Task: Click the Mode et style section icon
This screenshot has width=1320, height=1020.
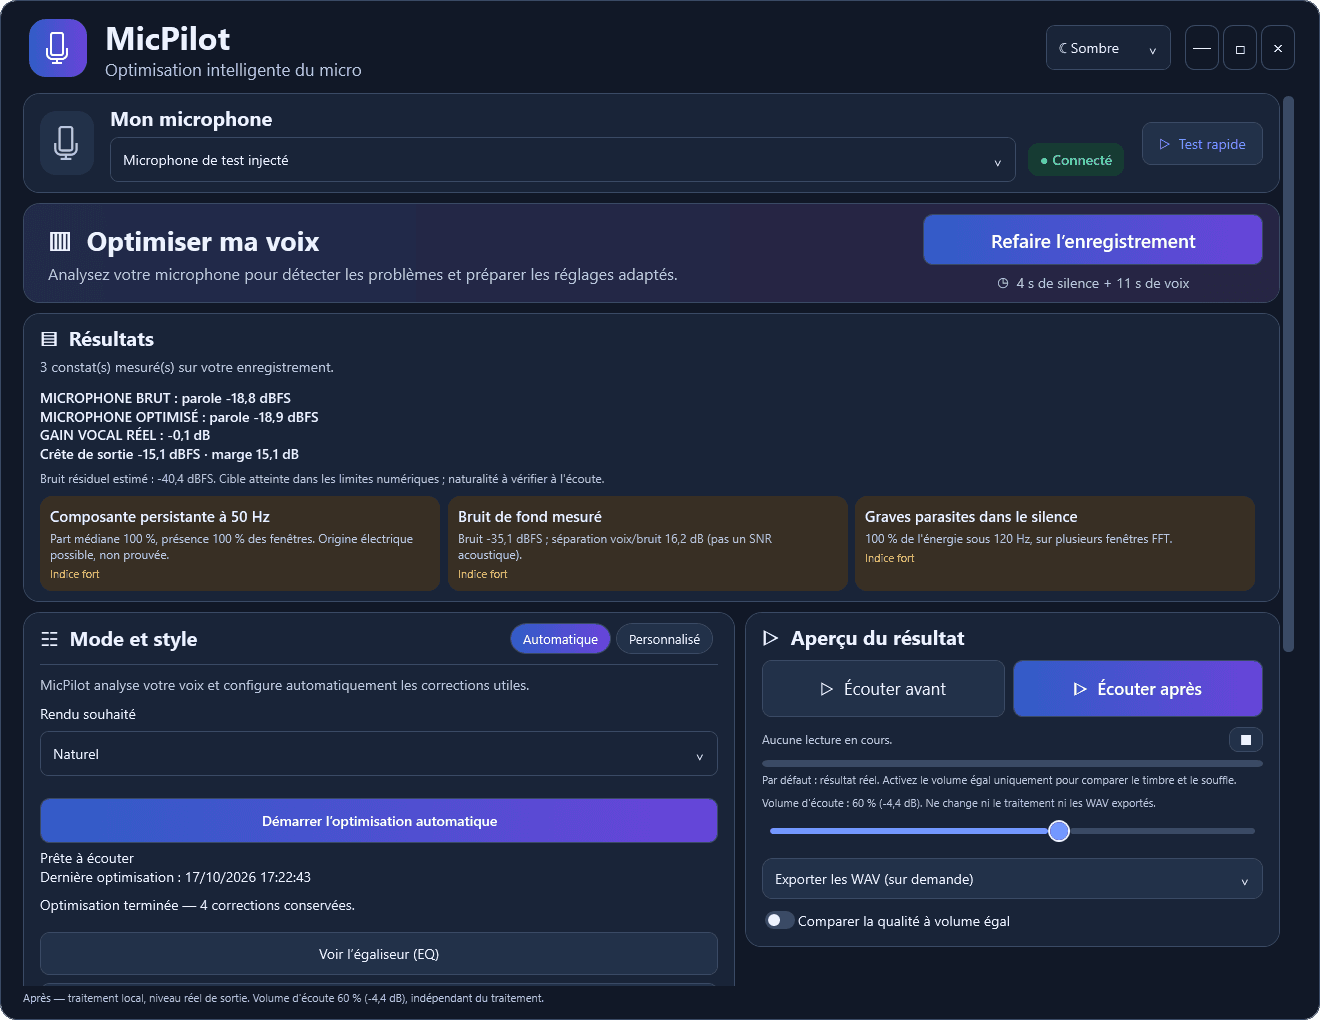Action: pos(49,639)
